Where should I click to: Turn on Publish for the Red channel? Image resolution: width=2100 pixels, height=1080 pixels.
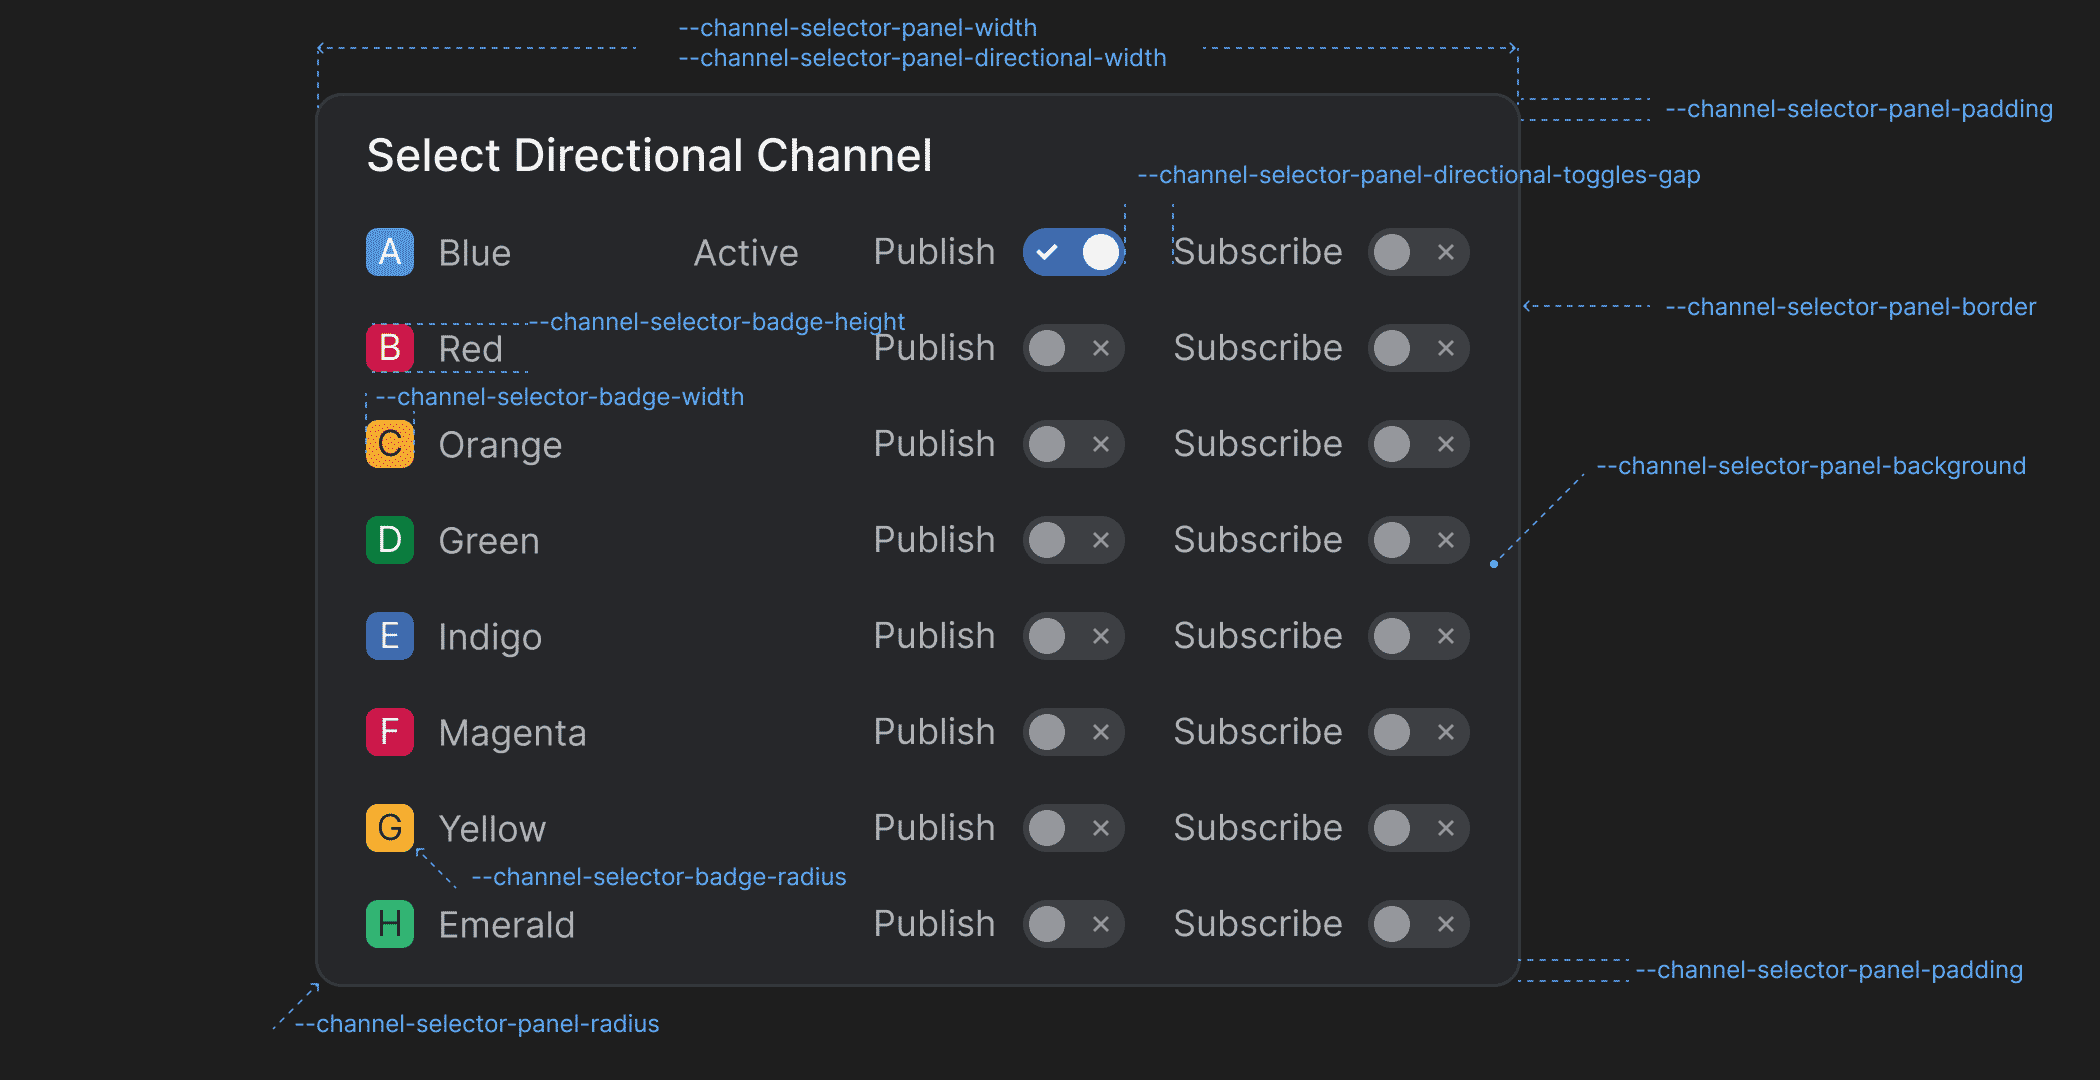[1074, 348]
